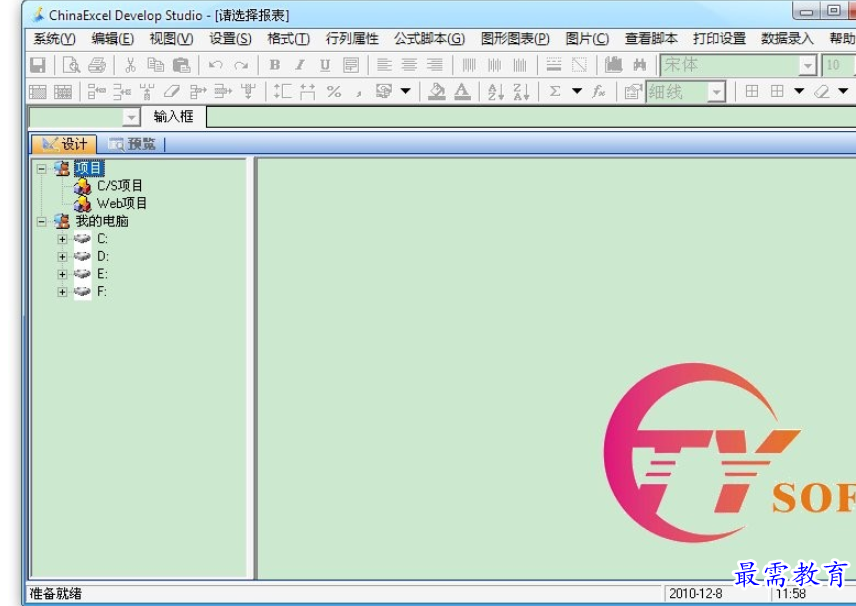Switch to the 预览 tab
The image size is (856, 606).
(132, 144)
